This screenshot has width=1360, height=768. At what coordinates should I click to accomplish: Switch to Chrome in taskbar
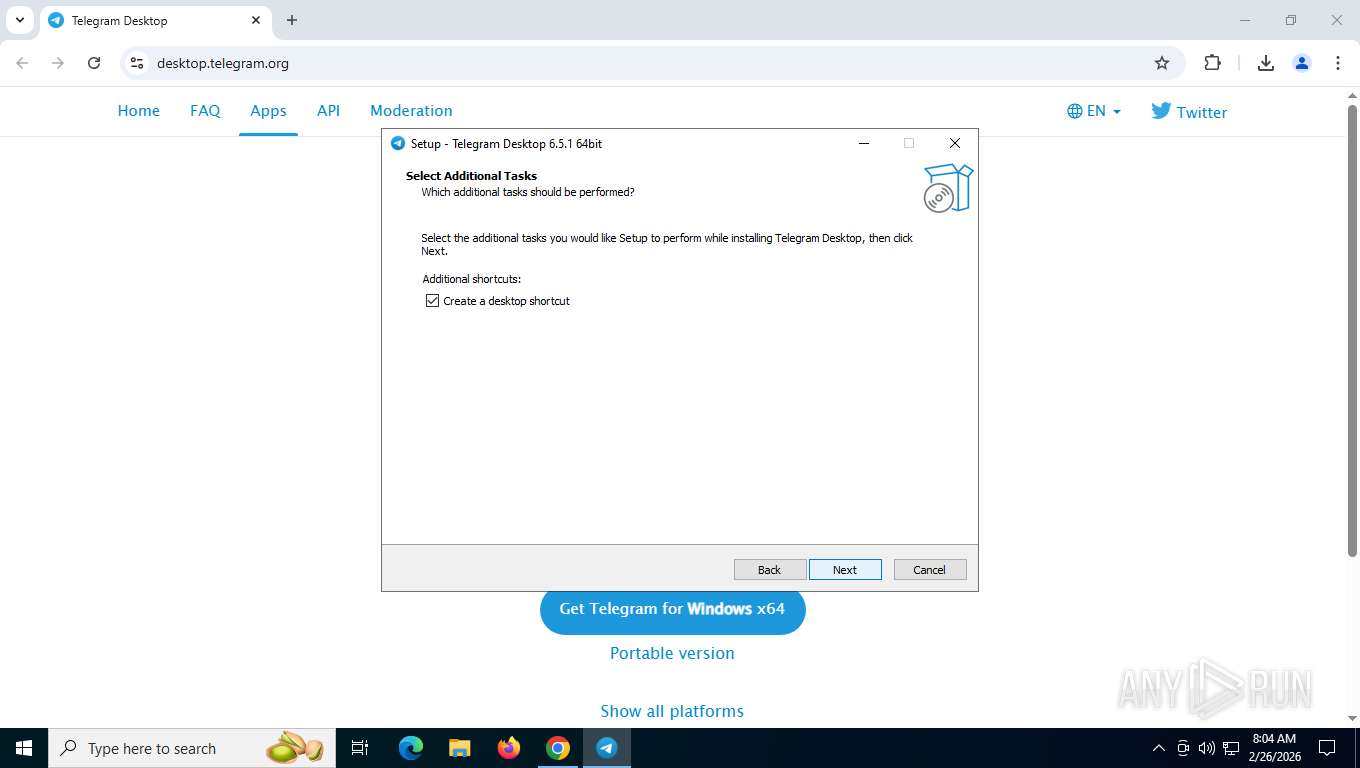click(x=558, y=748)
